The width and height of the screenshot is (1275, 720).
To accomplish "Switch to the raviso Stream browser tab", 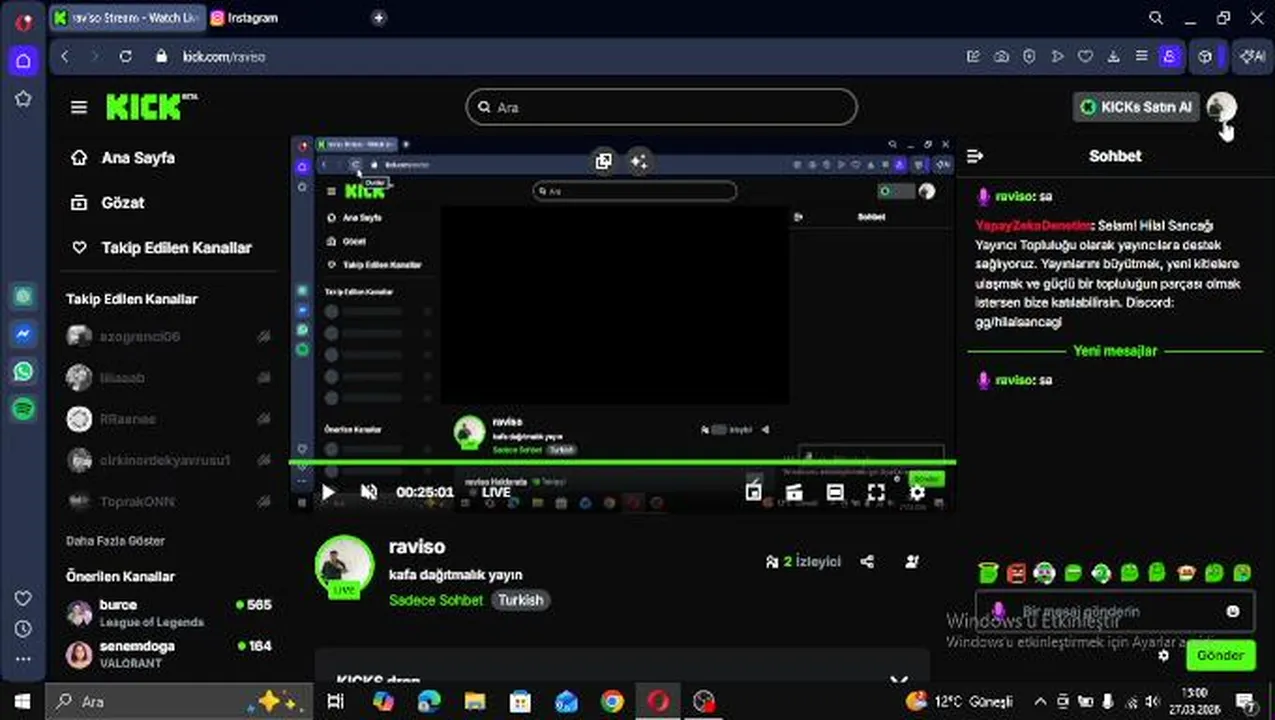I will point(127,18).
